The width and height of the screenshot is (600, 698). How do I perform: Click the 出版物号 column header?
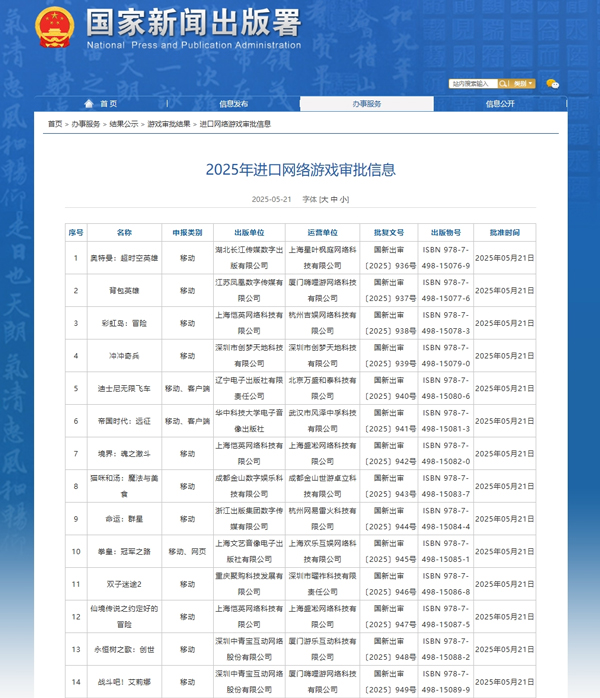click(x=446, y=232)
